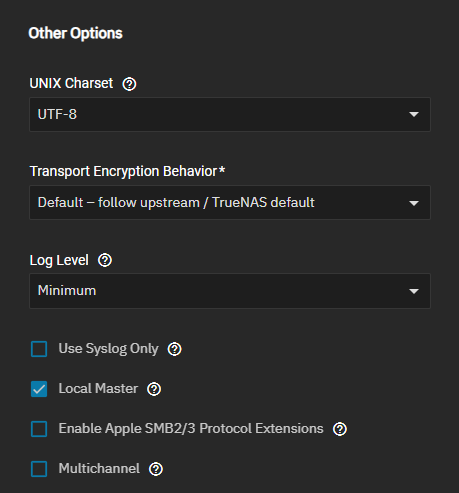Open help tooltip for UNIX Charset
This screenshot has height=493, width=459.
pos(129,84)
